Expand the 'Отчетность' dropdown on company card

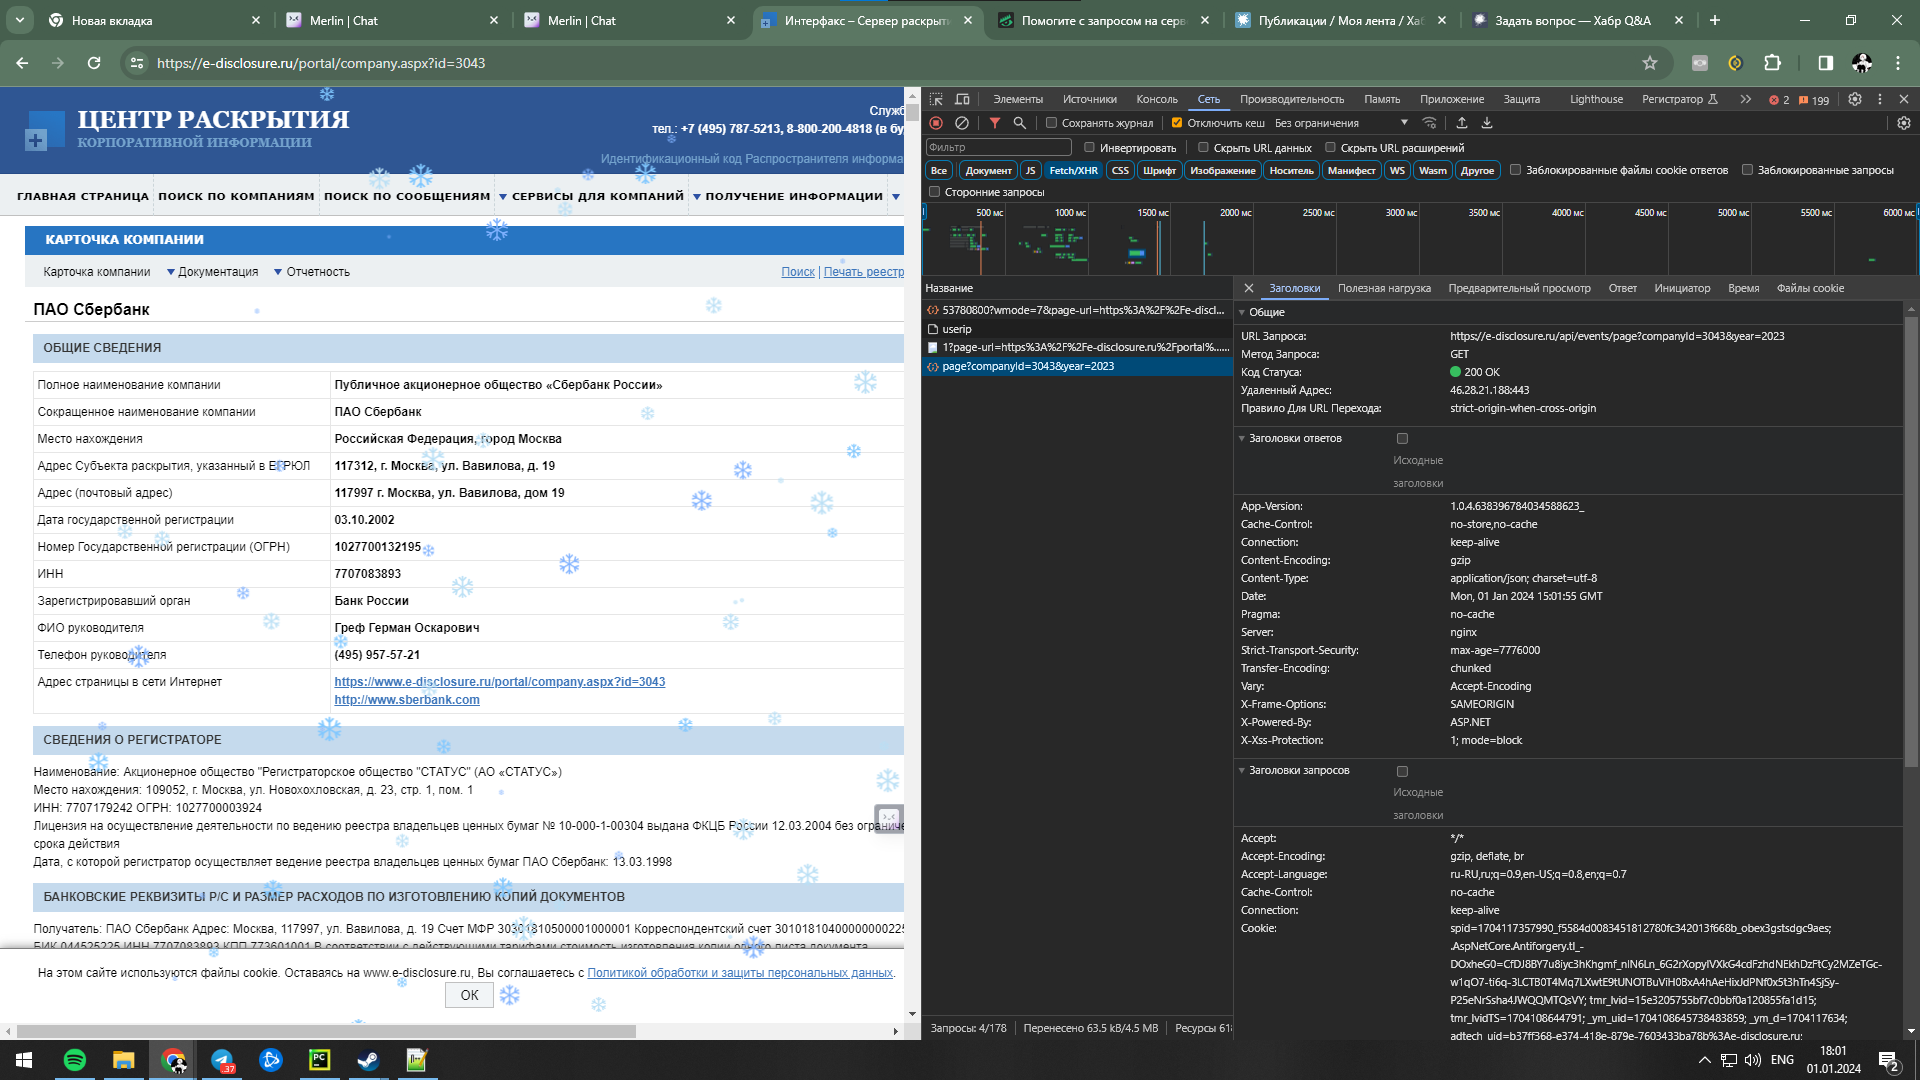(x=312, y=272)
